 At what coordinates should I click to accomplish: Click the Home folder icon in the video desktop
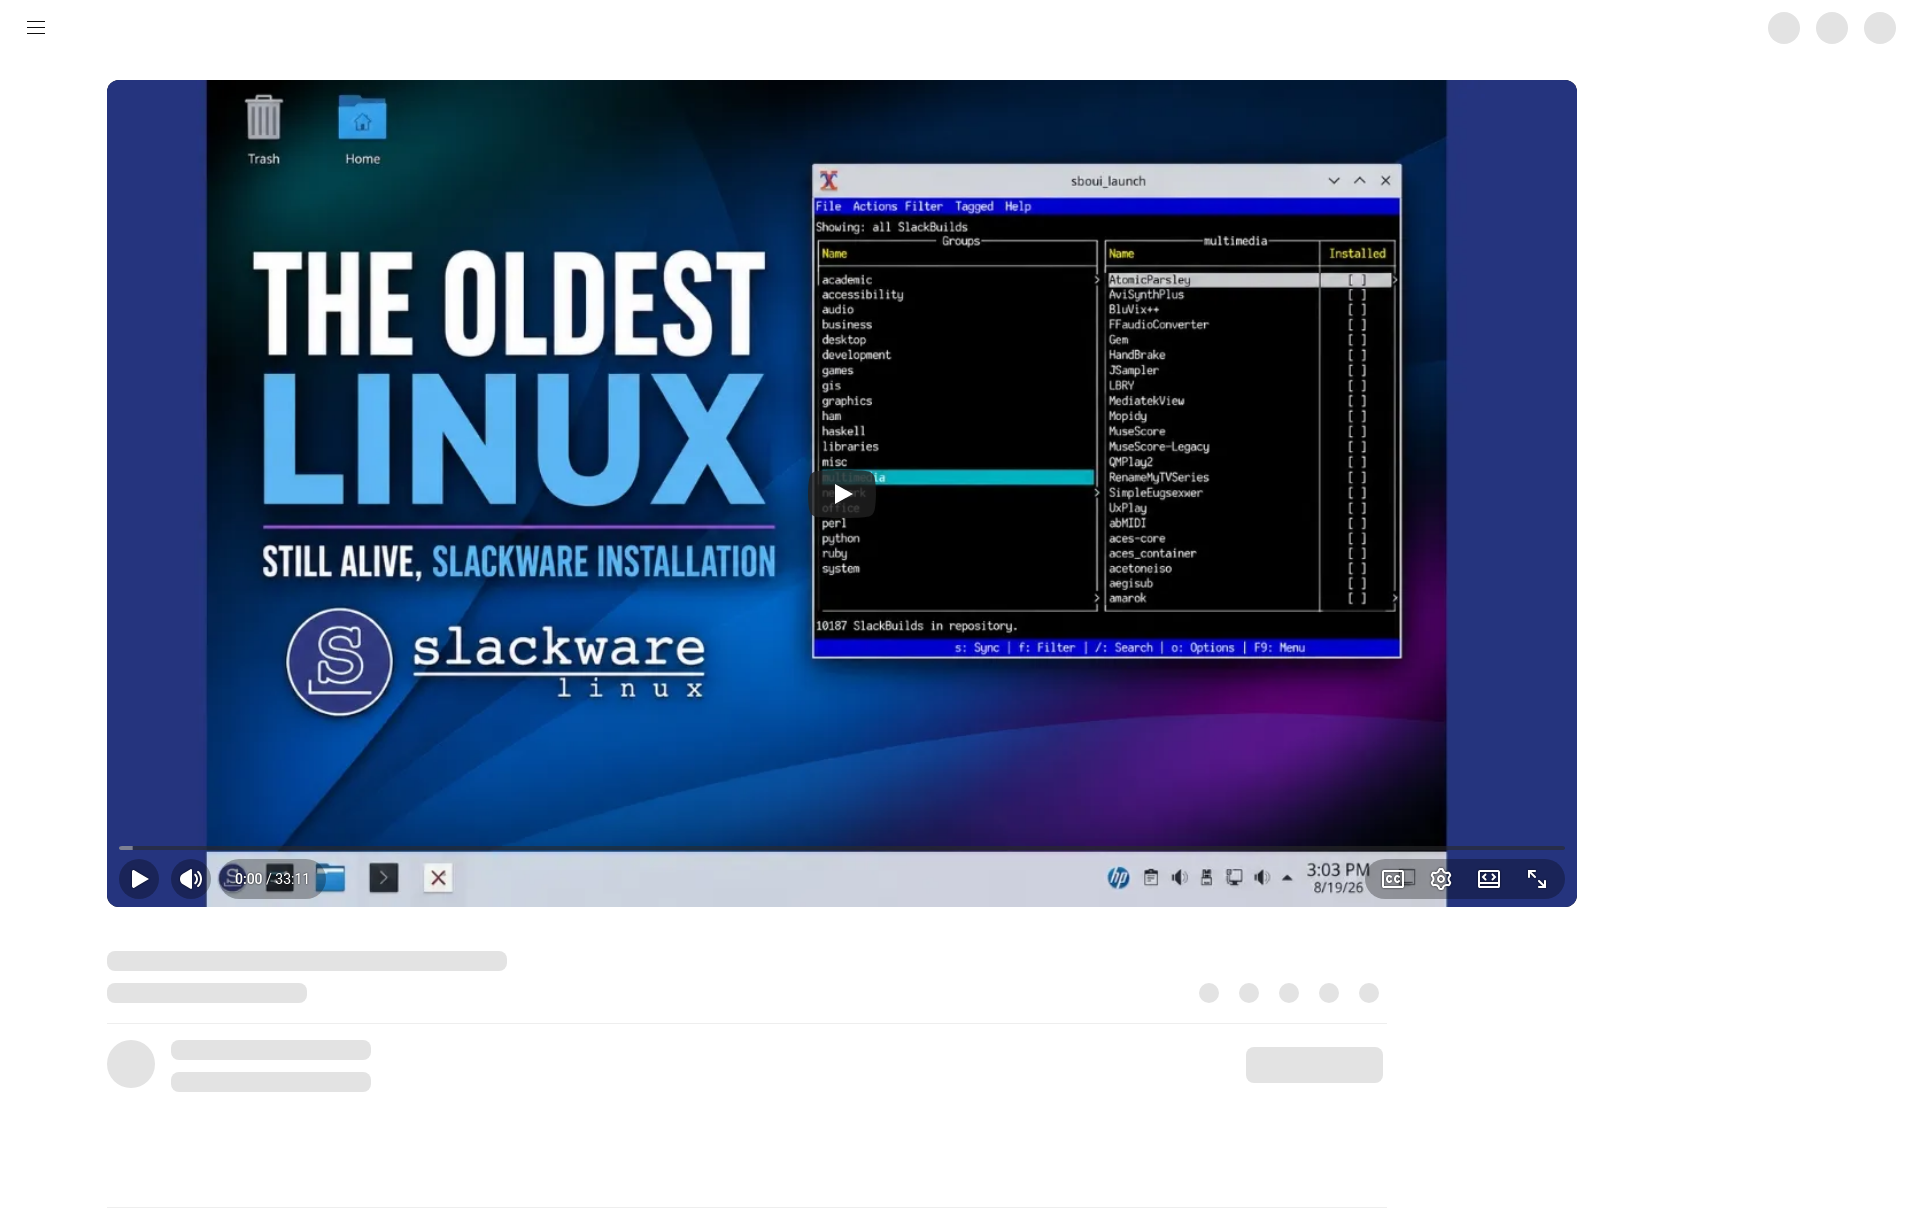[x=362, y=130]
